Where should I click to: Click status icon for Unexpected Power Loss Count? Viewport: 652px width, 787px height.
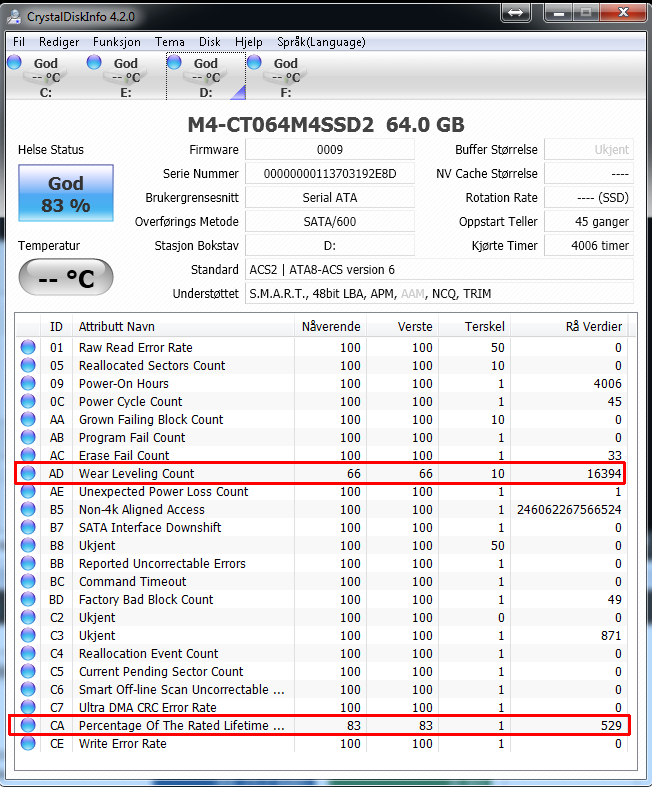pos(28,491)
